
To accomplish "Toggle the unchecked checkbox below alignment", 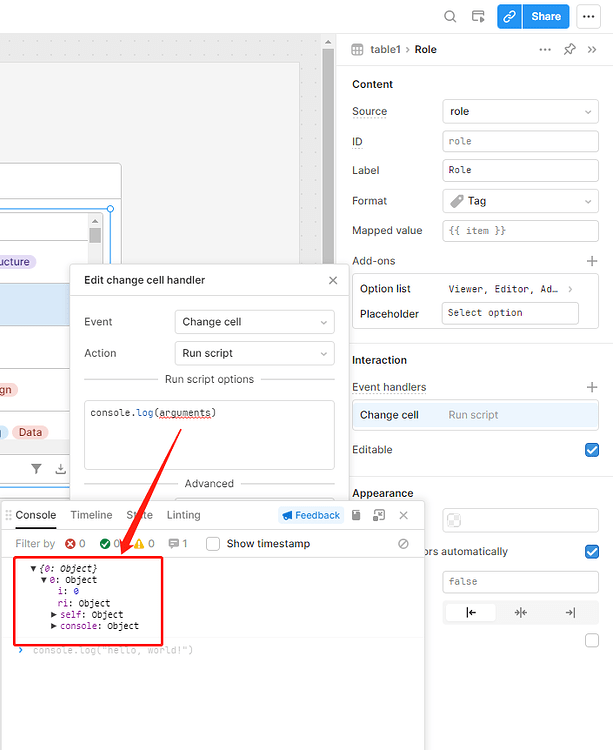I will 592,640.
